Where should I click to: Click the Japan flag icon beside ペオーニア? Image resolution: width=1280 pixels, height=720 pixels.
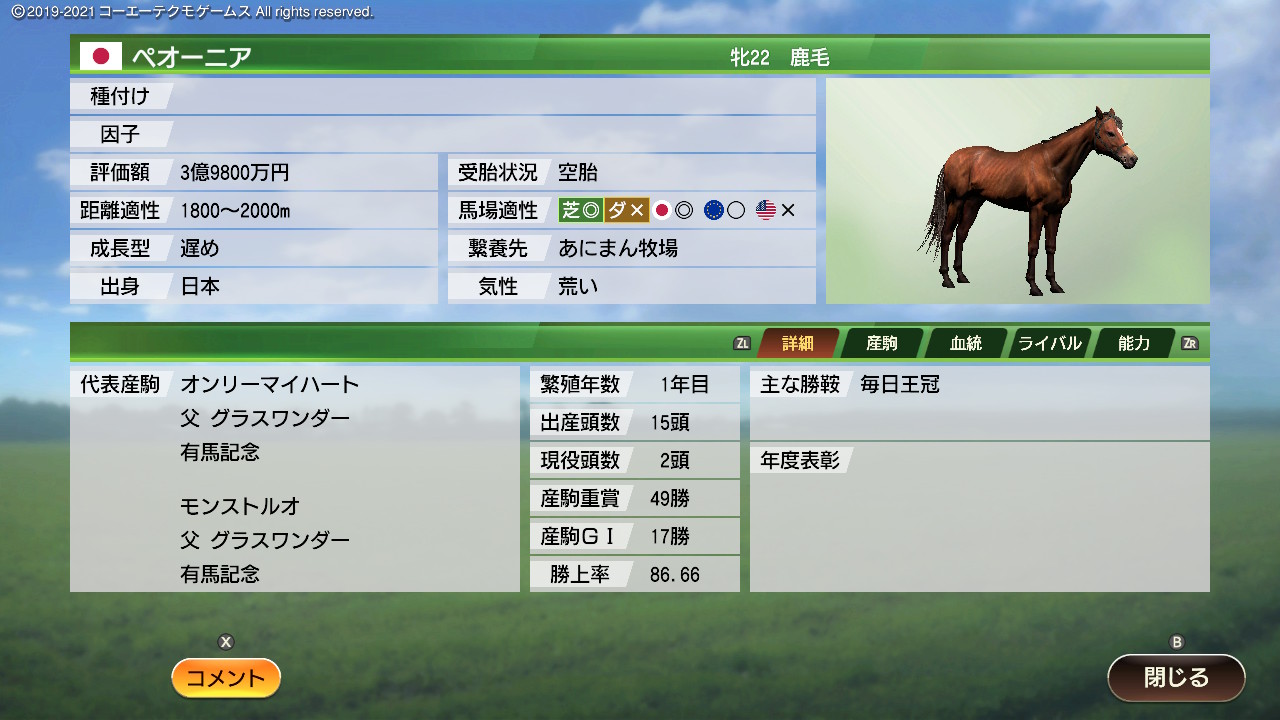point(101,56)
